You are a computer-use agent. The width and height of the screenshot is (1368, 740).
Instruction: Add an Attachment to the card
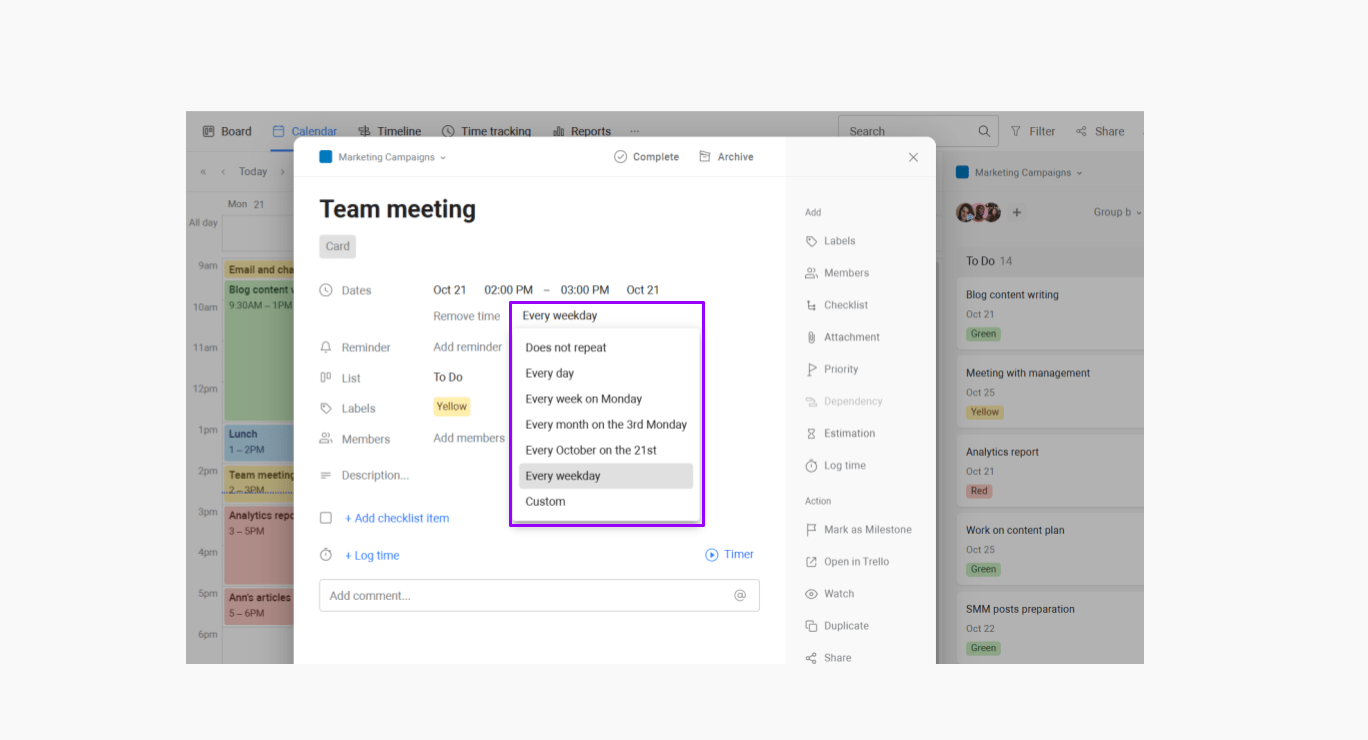tap(851, 337)
